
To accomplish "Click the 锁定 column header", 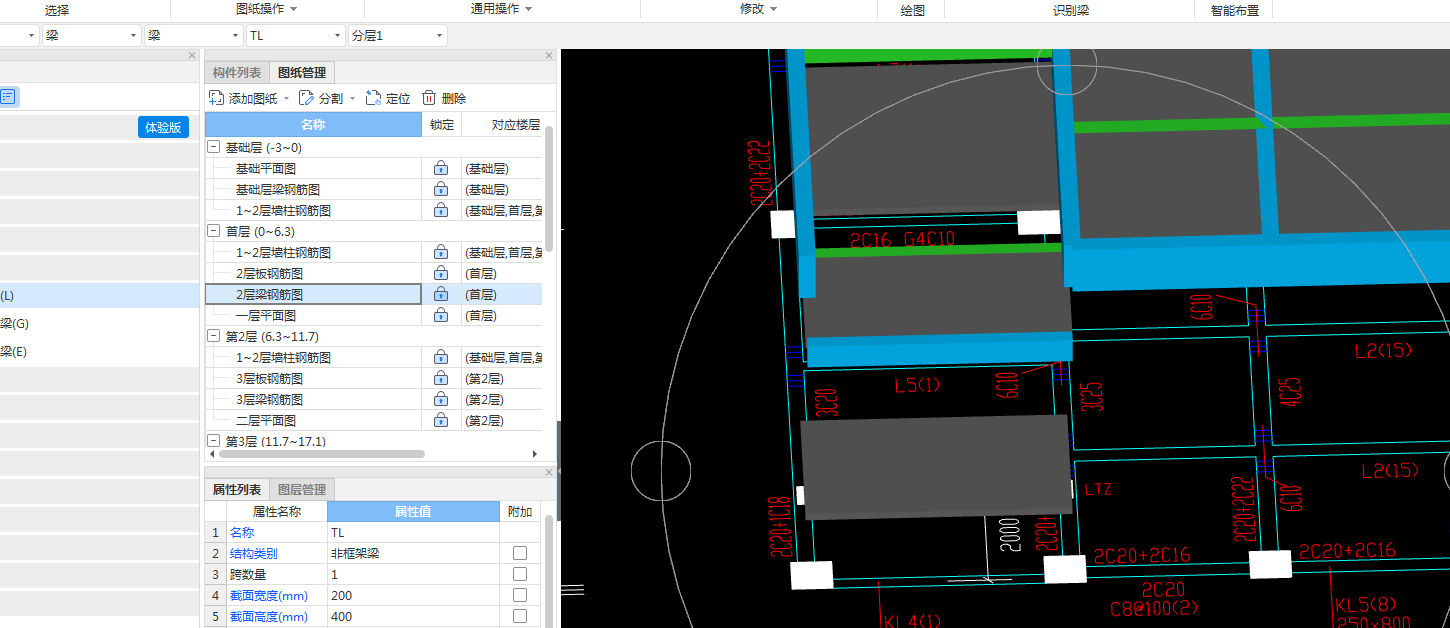I will pos(441,125).
